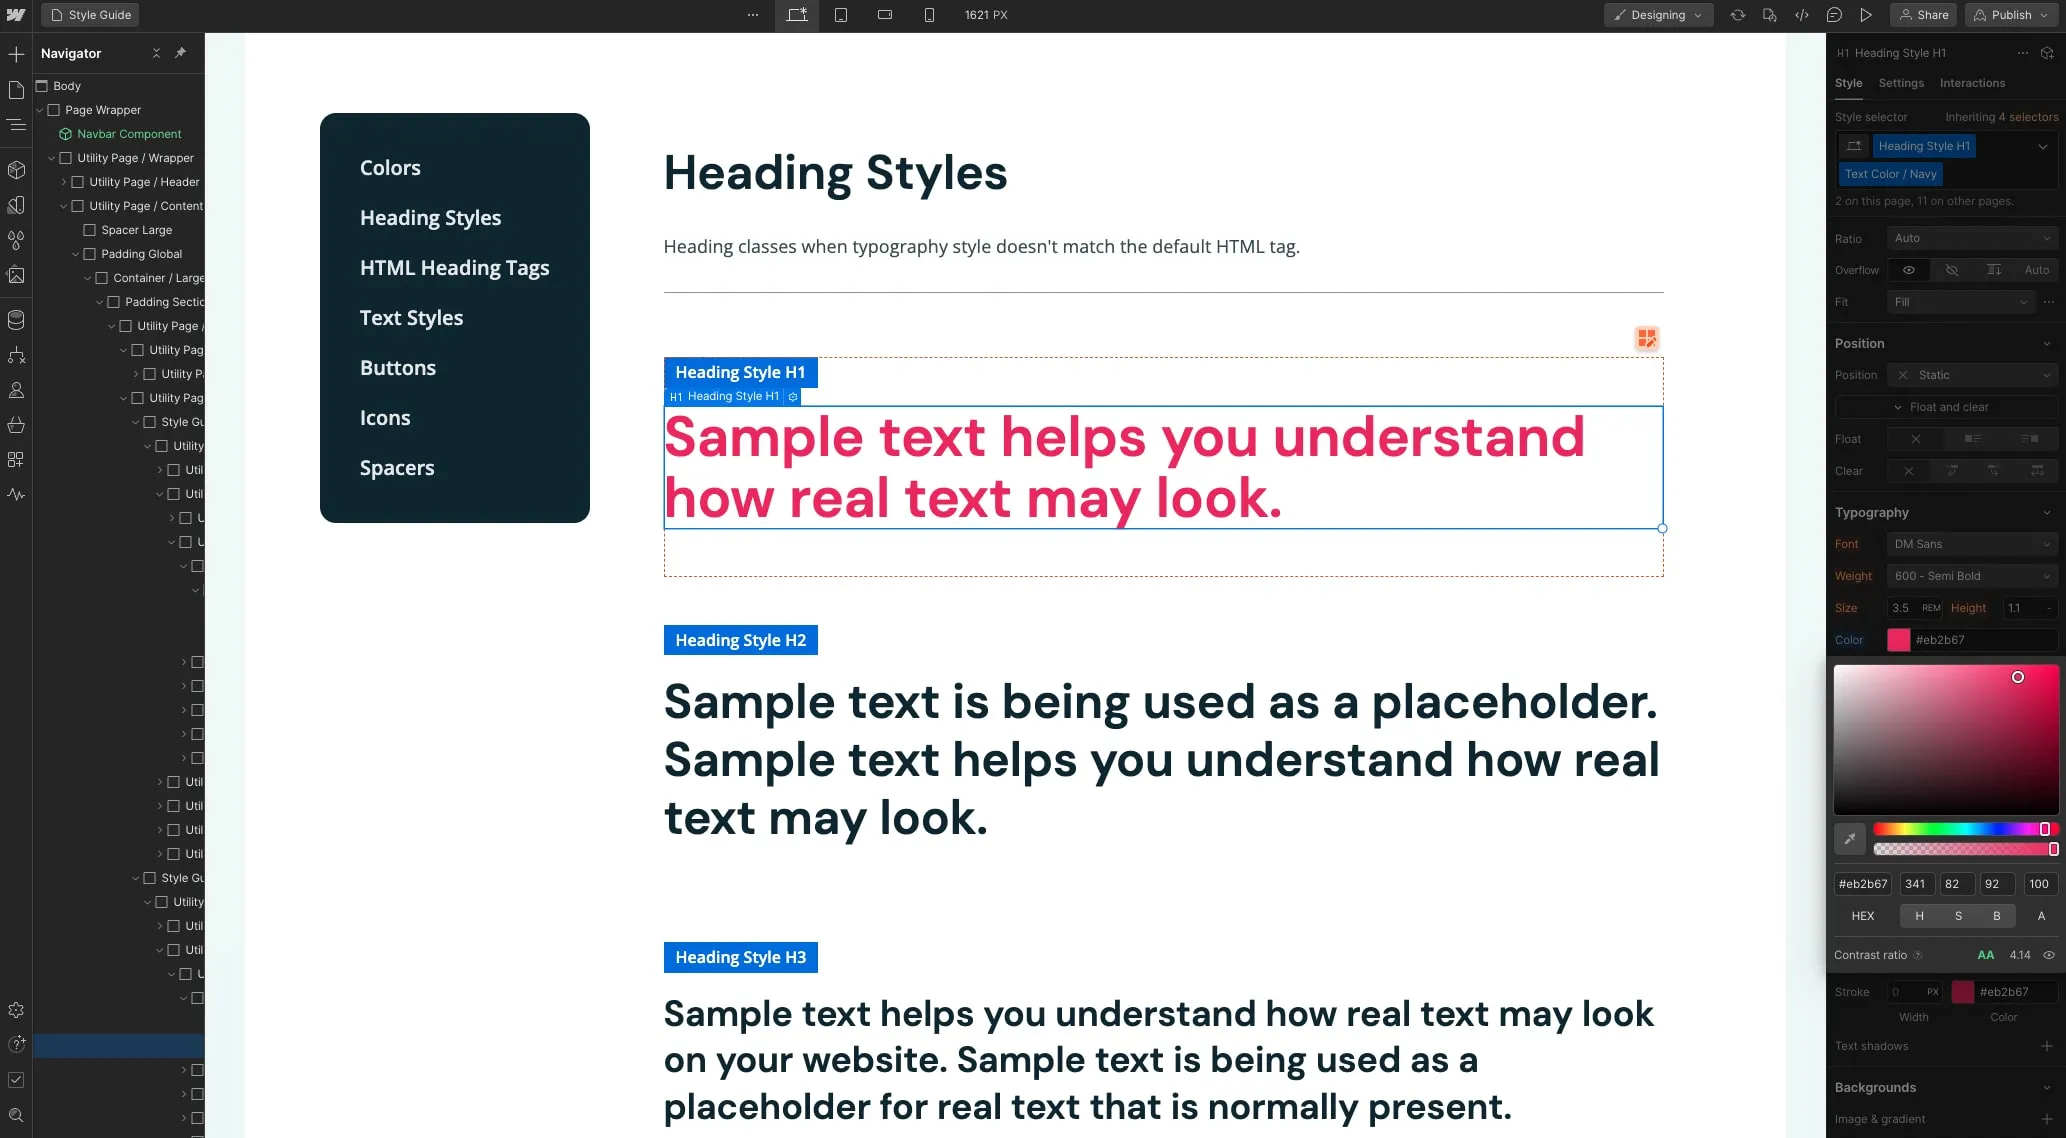2066x1138 pixels.
Task: Expand the Backgrounds section
Action: pos(2046,1088)
